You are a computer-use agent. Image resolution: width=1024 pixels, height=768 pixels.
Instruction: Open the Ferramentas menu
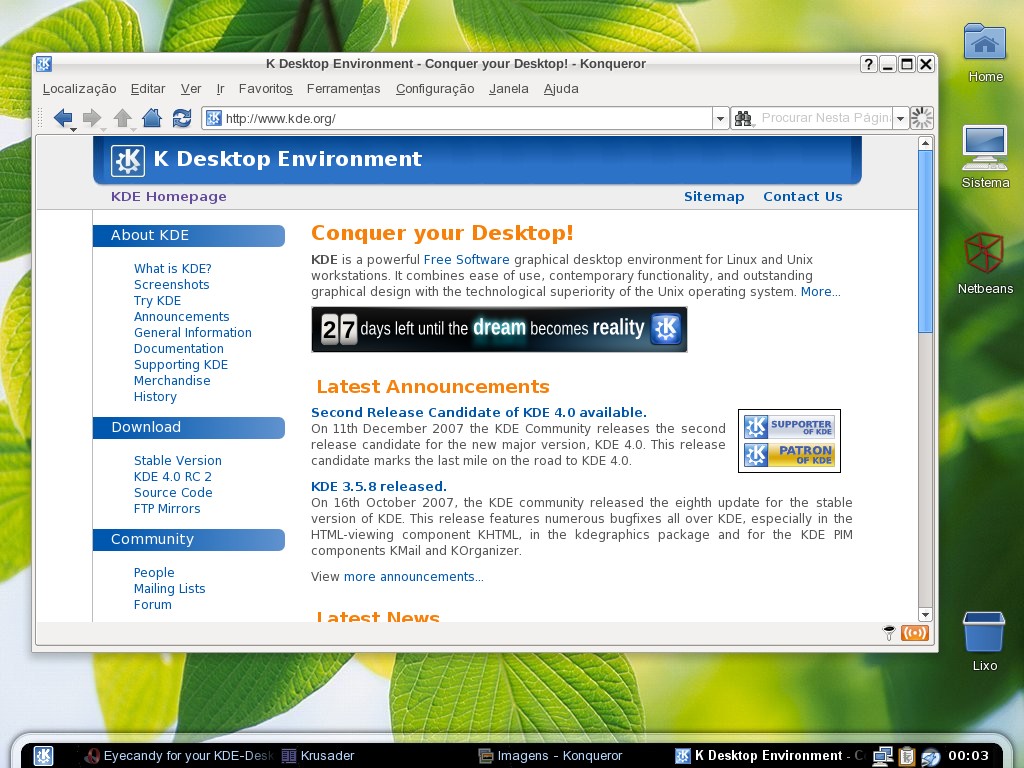click(x=344, y=89)
